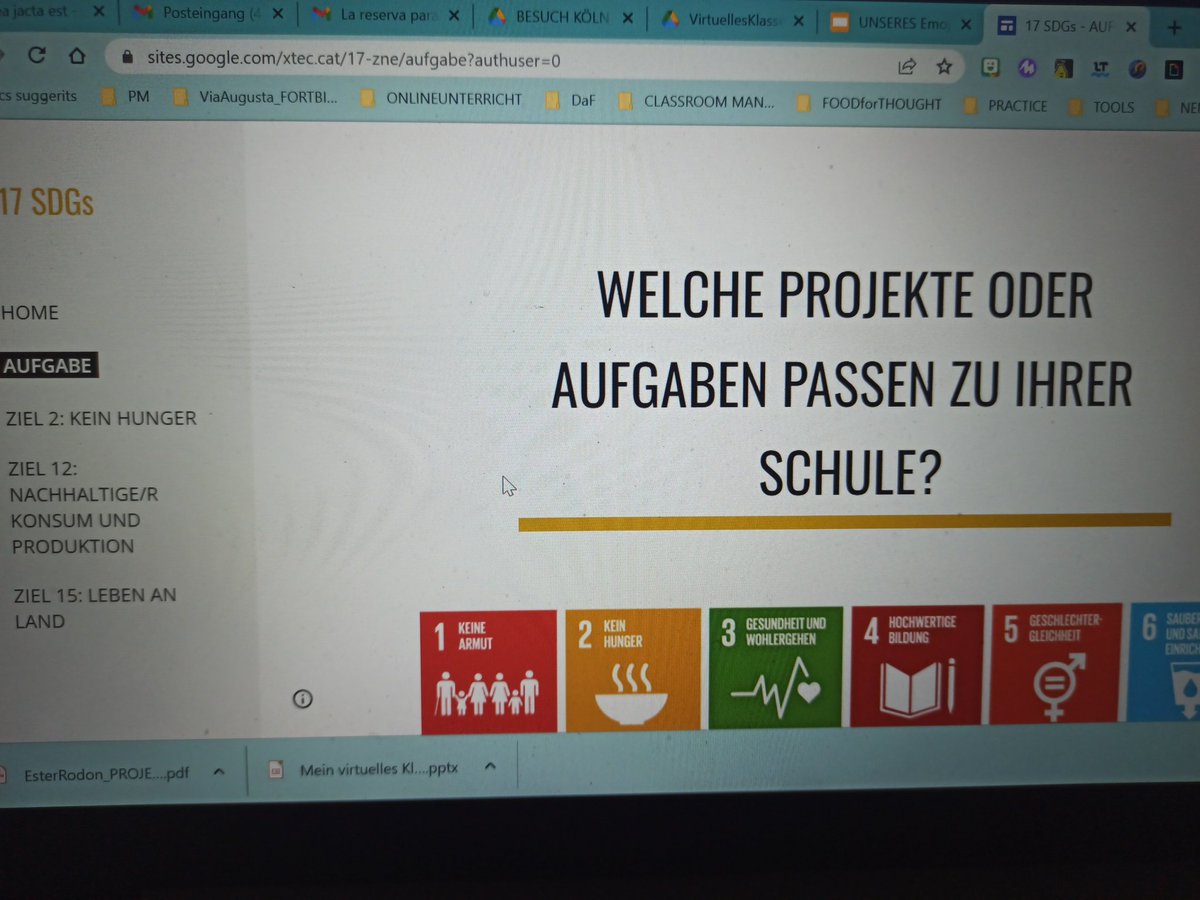Reload the page with the refresh icon

pos(37,56)
